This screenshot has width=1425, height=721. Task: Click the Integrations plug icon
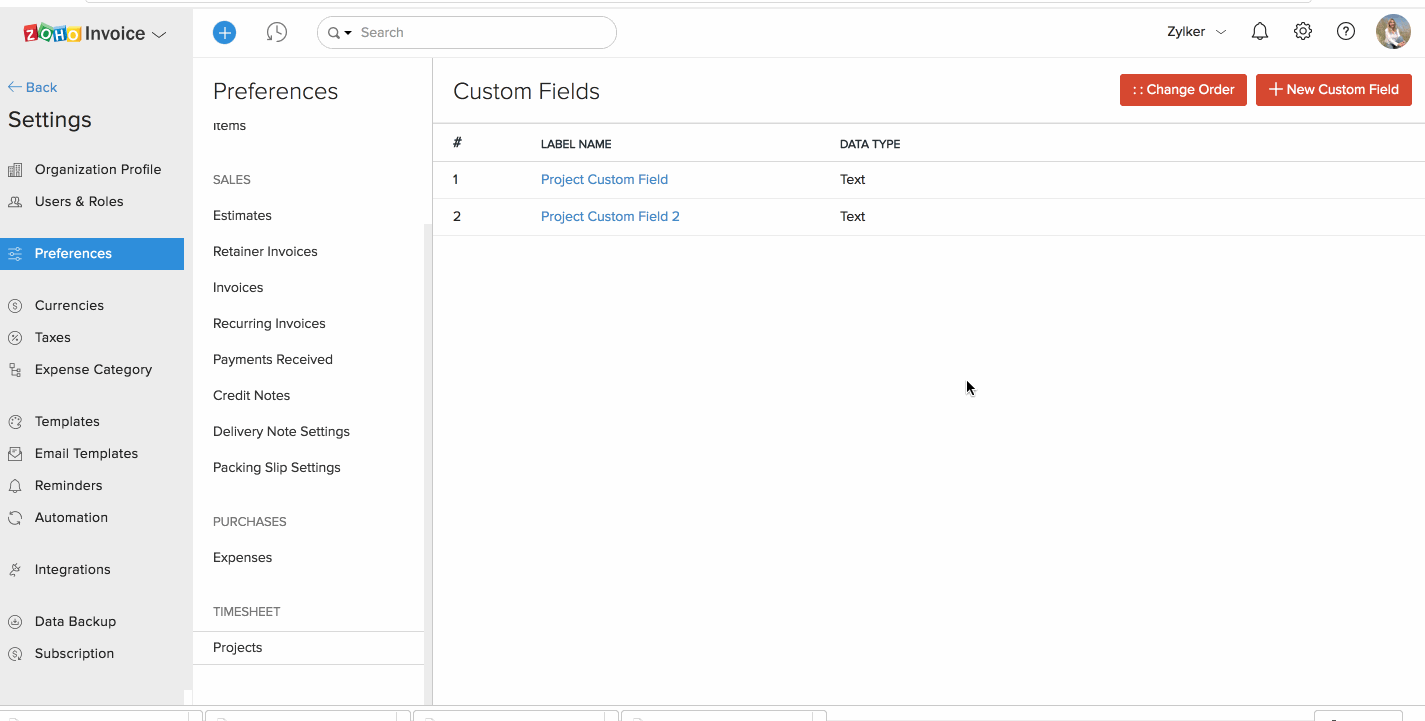(x=15, y=570)
